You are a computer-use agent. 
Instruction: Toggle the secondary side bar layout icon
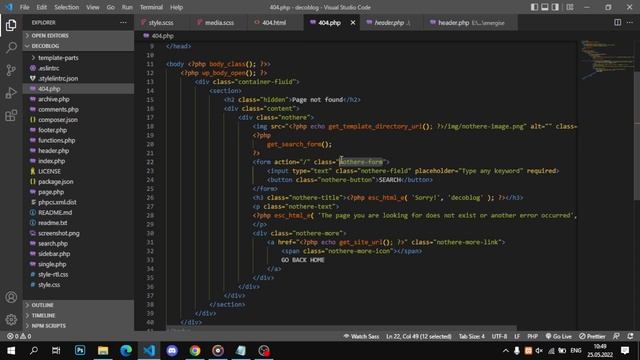coord(556,7)
